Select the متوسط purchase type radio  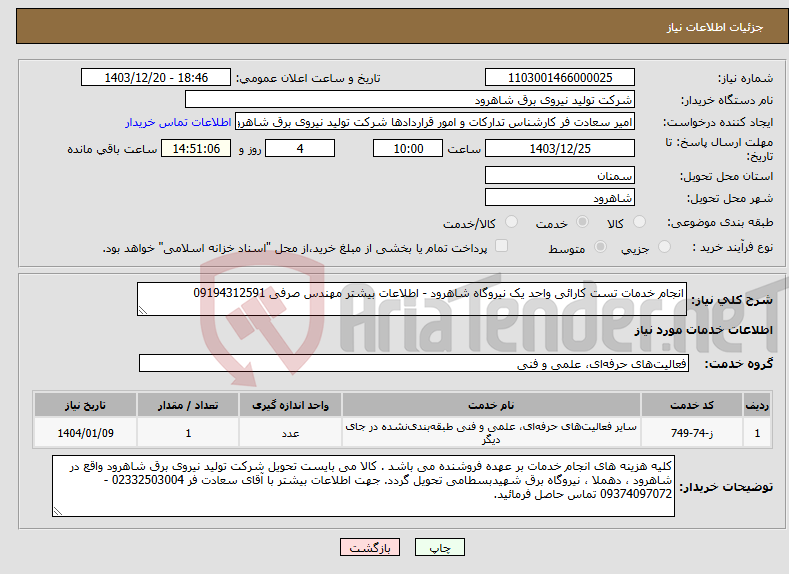point(600,247)
